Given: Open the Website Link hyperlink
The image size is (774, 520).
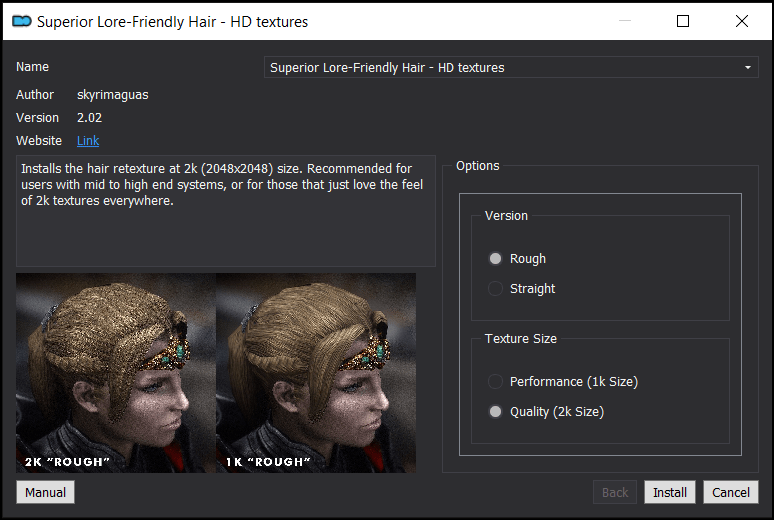Looking at the screenshot, I should pos(88,141).
